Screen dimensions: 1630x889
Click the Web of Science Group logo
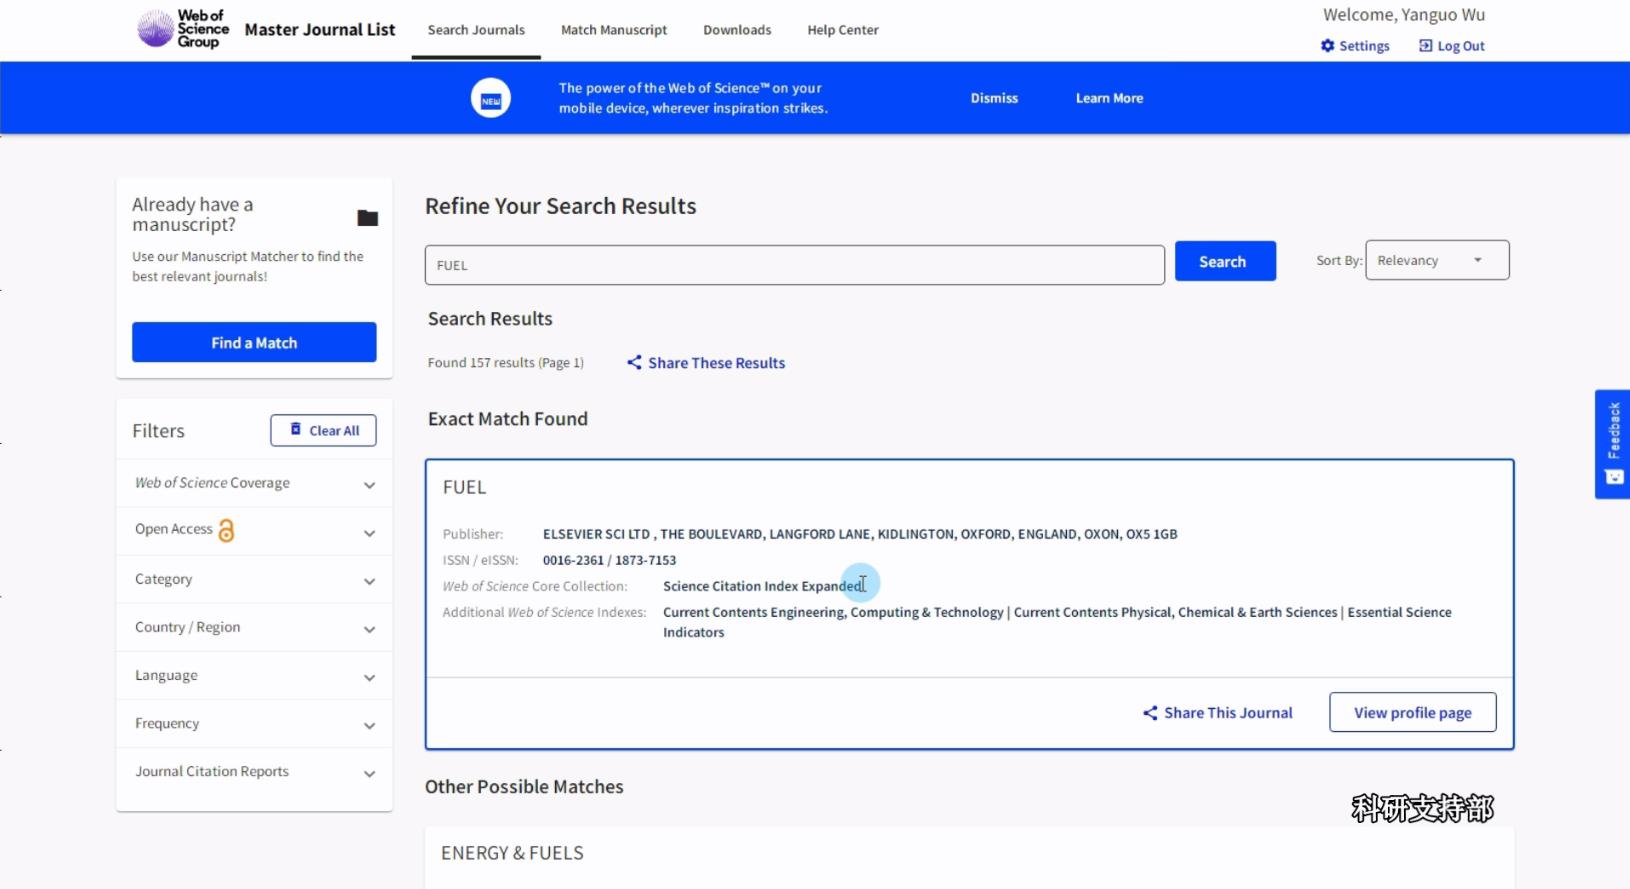[x=183, y=29]
